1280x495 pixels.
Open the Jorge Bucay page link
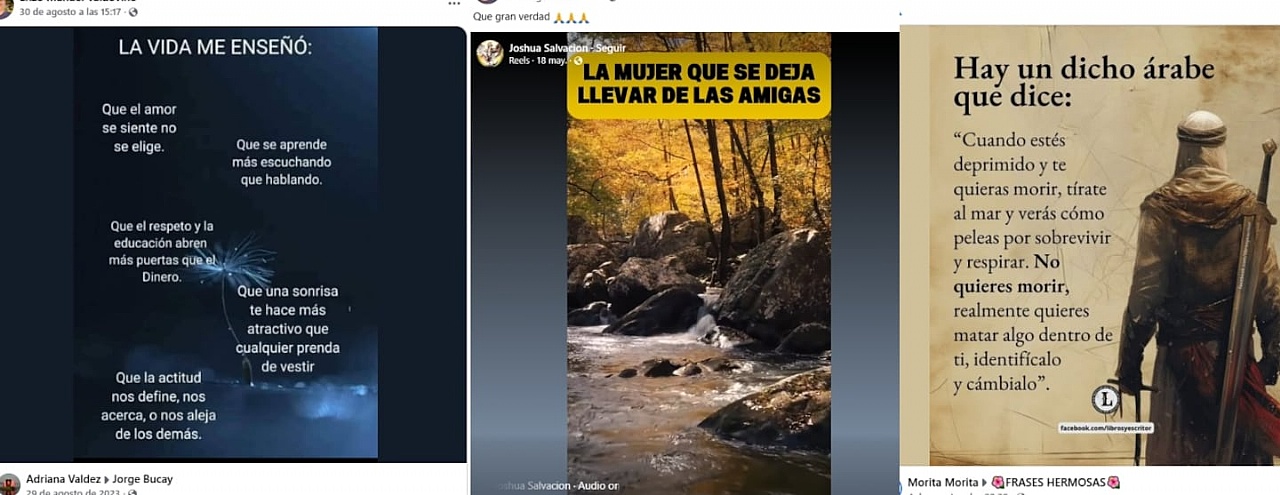(141, 480)
